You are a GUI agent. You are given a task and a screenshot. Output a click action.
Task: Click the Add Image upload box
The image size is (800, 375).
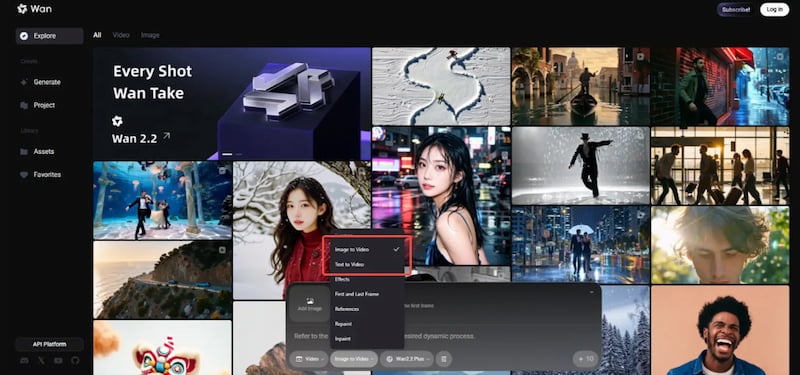click(x=310, y=305)
